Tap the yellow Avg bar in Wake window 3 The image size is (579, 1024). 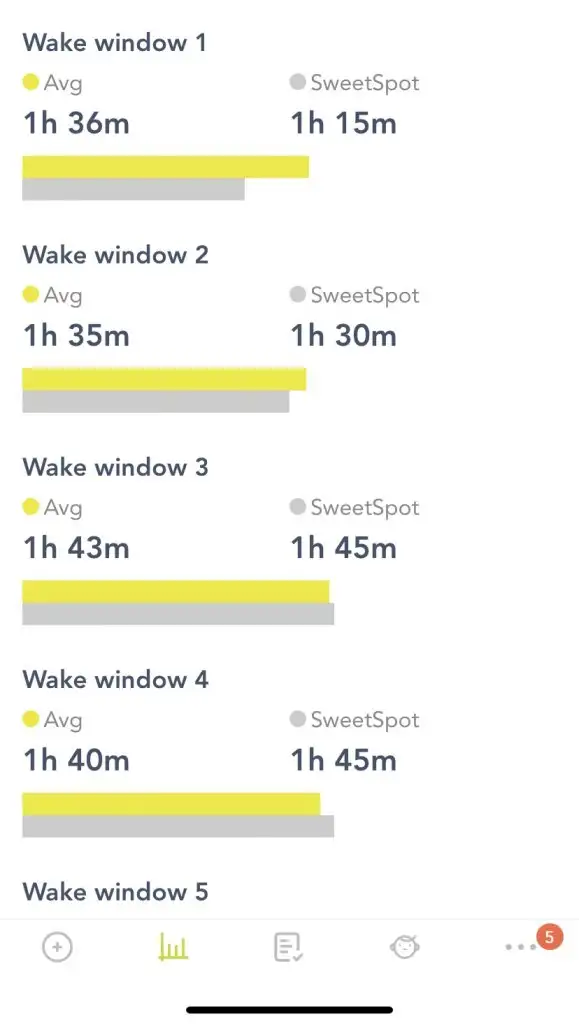[176, 591]
